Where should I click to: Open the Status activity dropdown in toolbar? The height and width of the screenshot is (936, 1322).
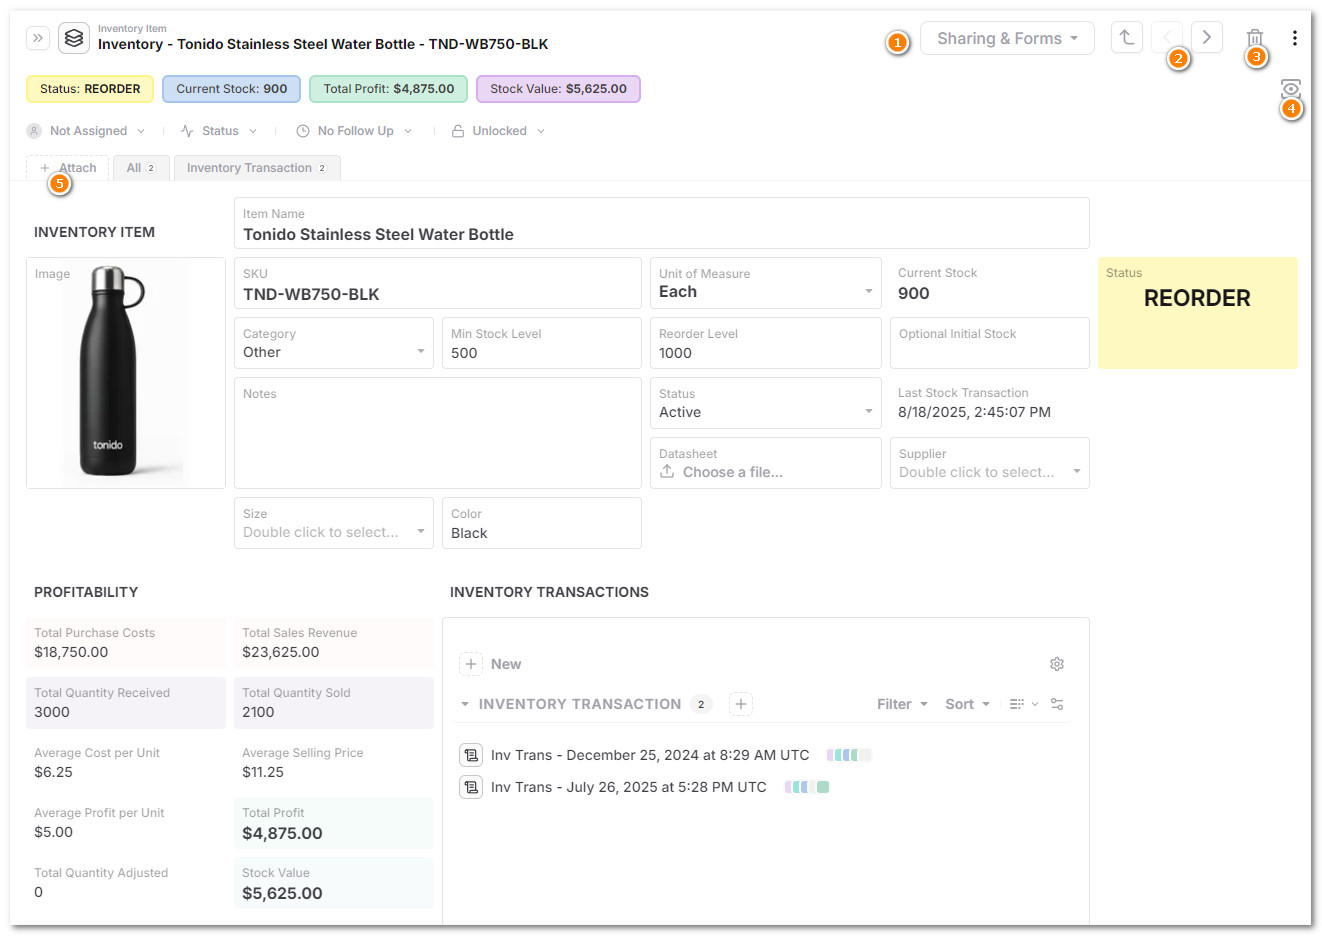point(219,131)
